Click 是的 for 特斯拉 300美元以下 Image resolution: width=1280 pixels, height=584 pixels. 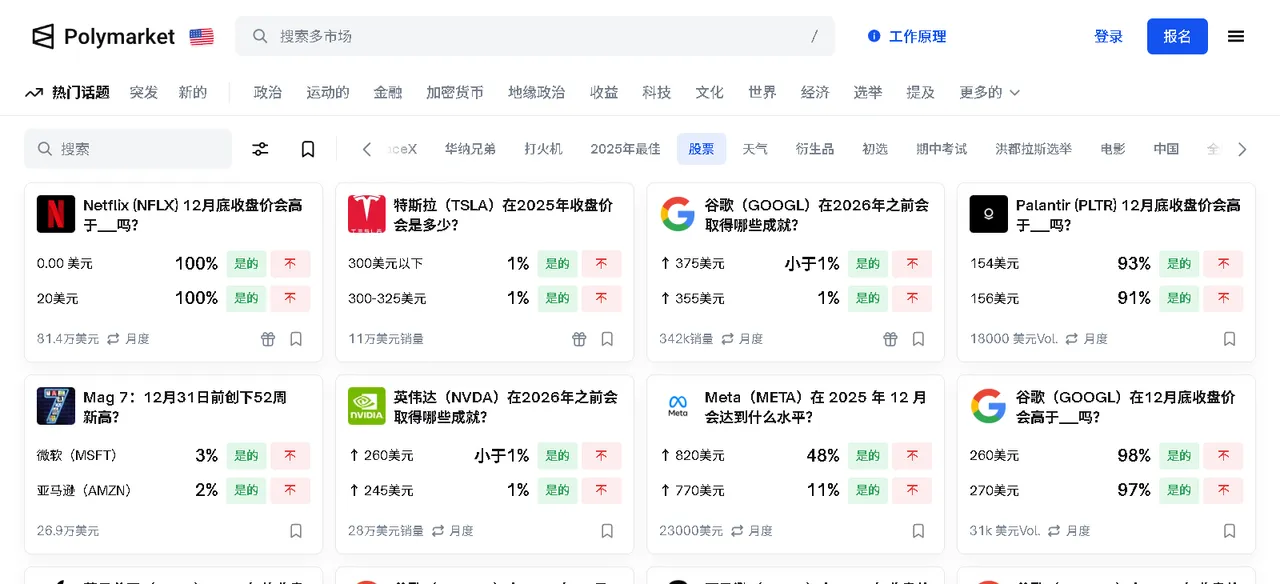click(x=557, y=264)
